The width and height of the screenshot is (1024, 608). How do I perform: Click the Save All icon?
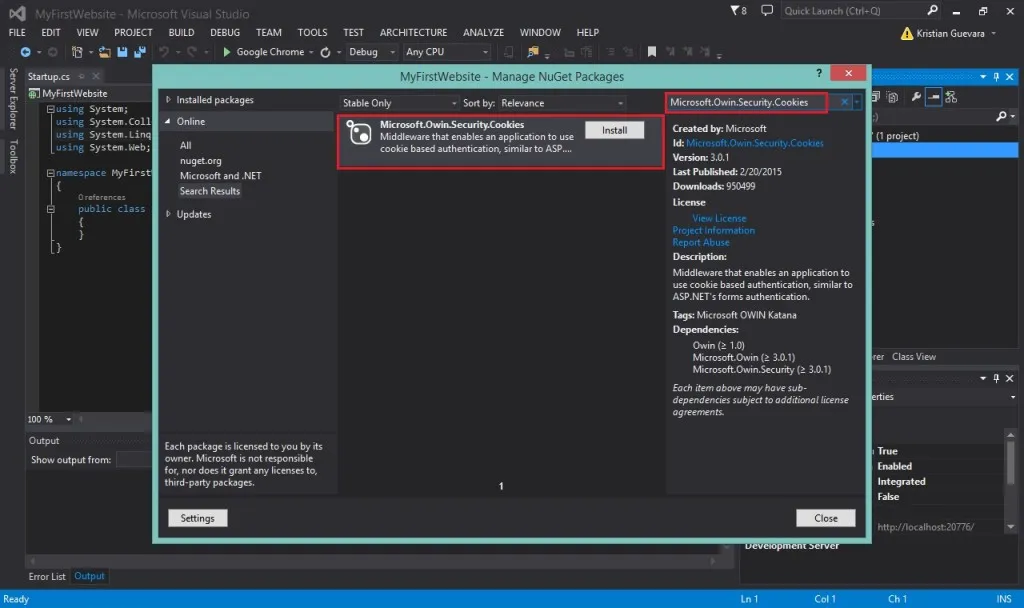coord(140,52)
